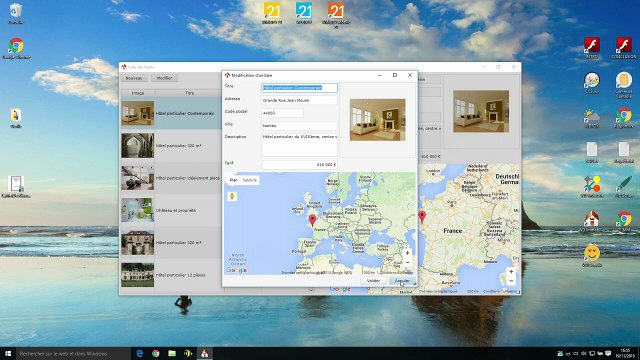
Task: Open the Flash file labeled CONCLUSION
Action: [x=624, y=47]
